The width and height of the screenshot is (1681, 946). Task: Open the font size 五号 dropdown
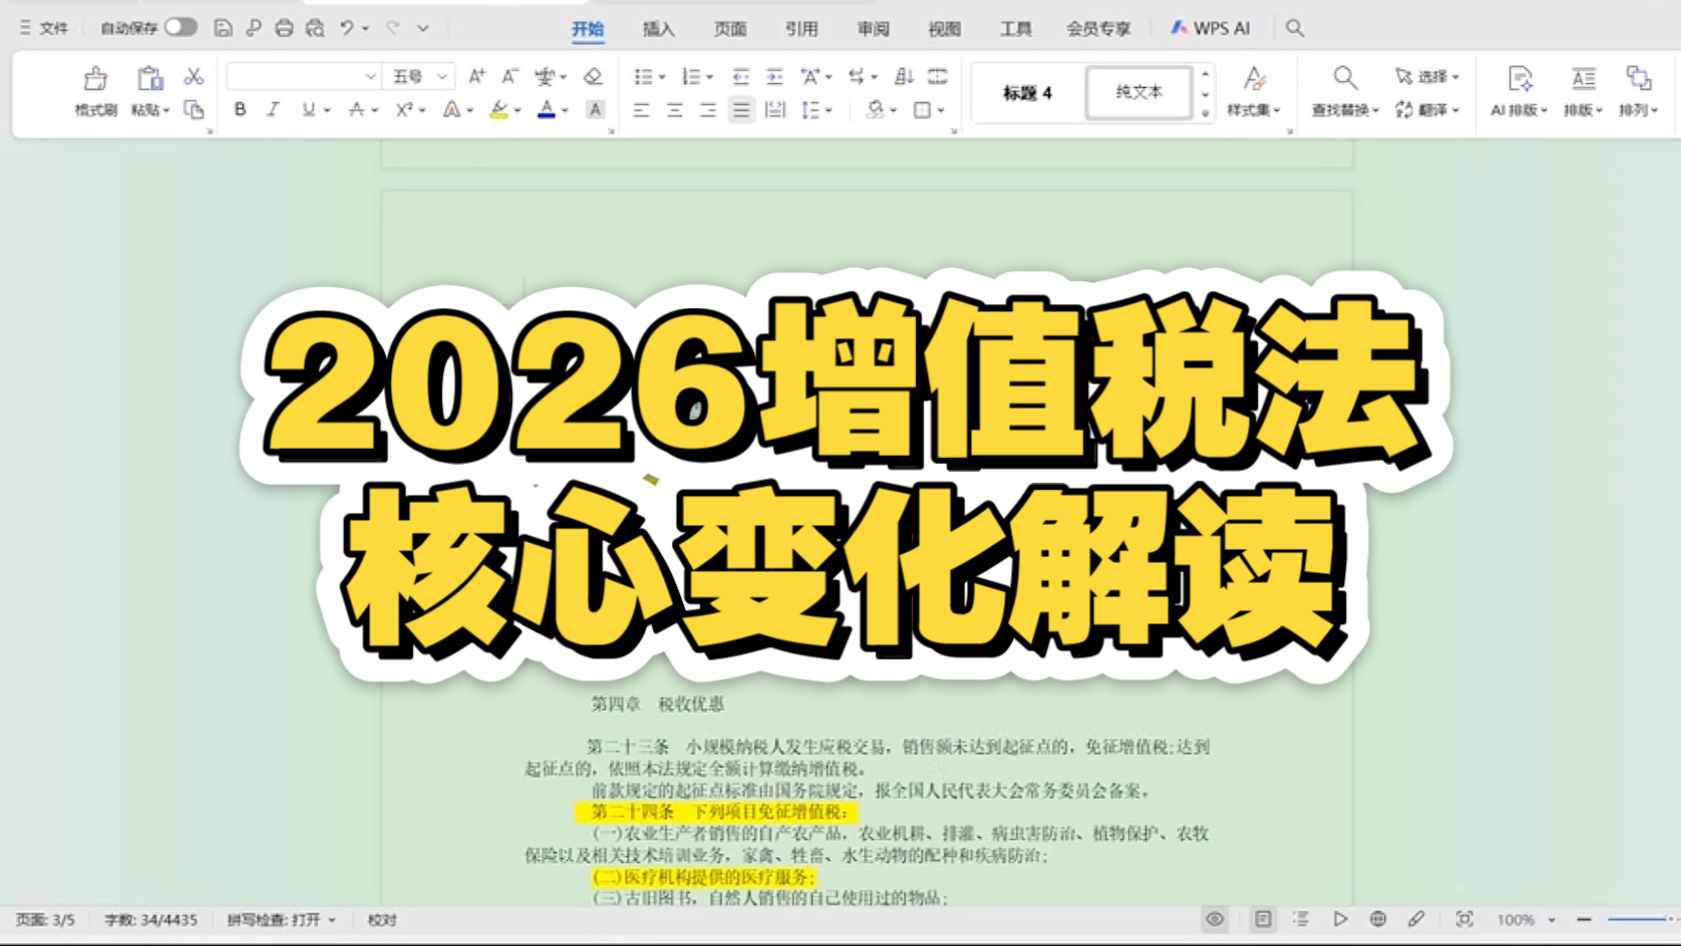(442, 77)
